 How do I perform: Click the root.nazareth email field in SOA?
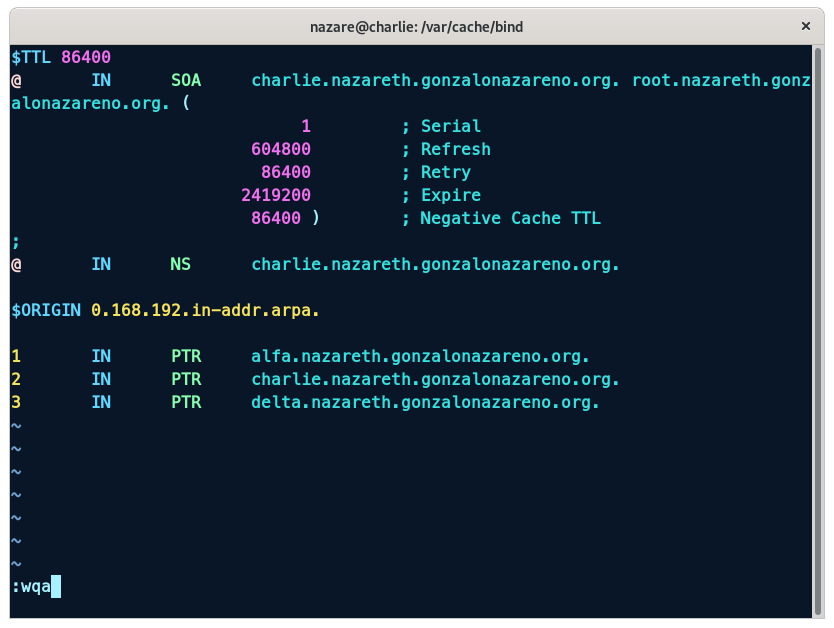coord(720,81)
